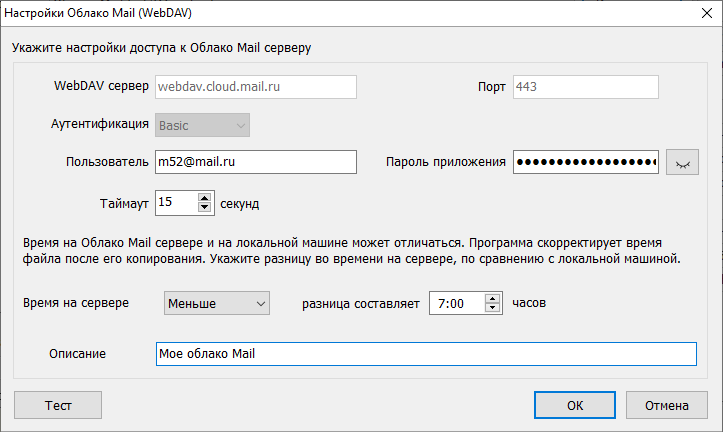Viewport: 723px width, 432px height.
Task: Click the Порт field showing 443
Action: click(x=584, y=87)
